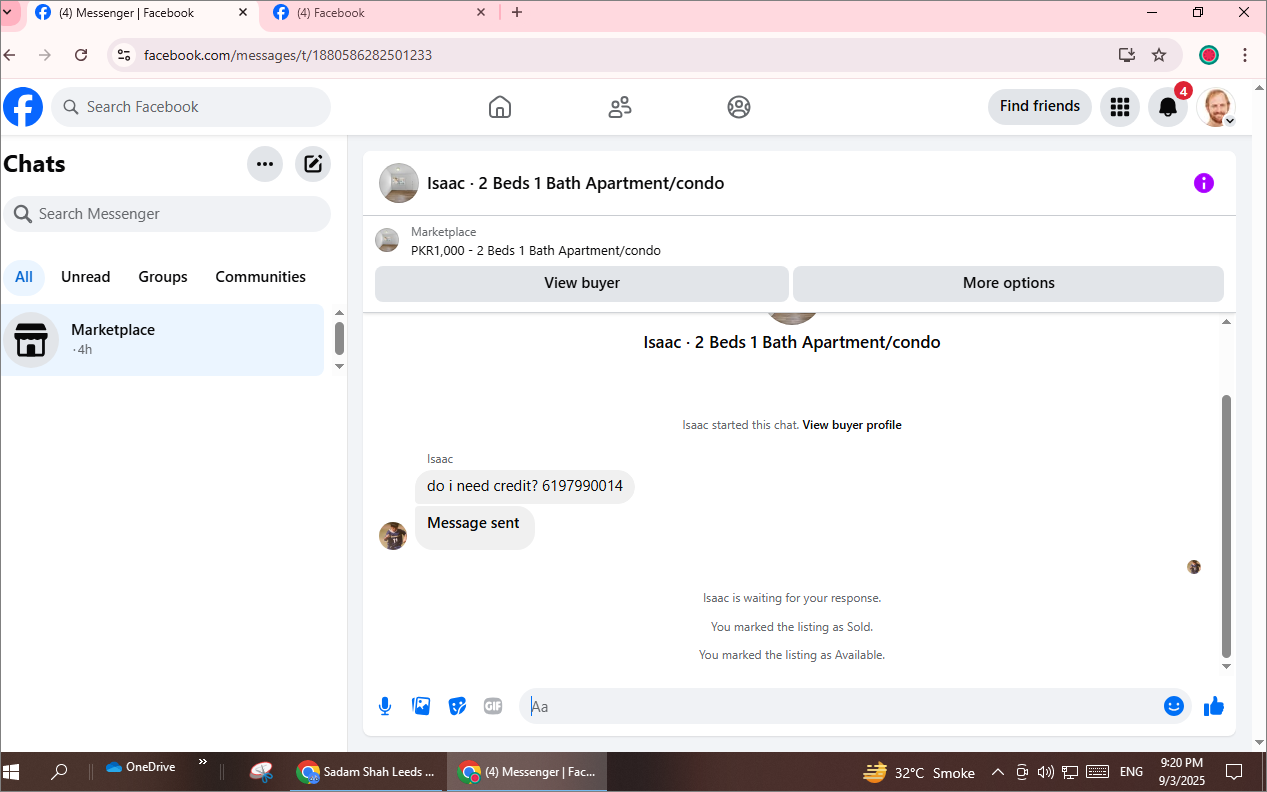Image resolution: width=1267 pixels, height=792 pixels.
Task: Click the Search Facebook field
Action: click(x=191, y=107)
